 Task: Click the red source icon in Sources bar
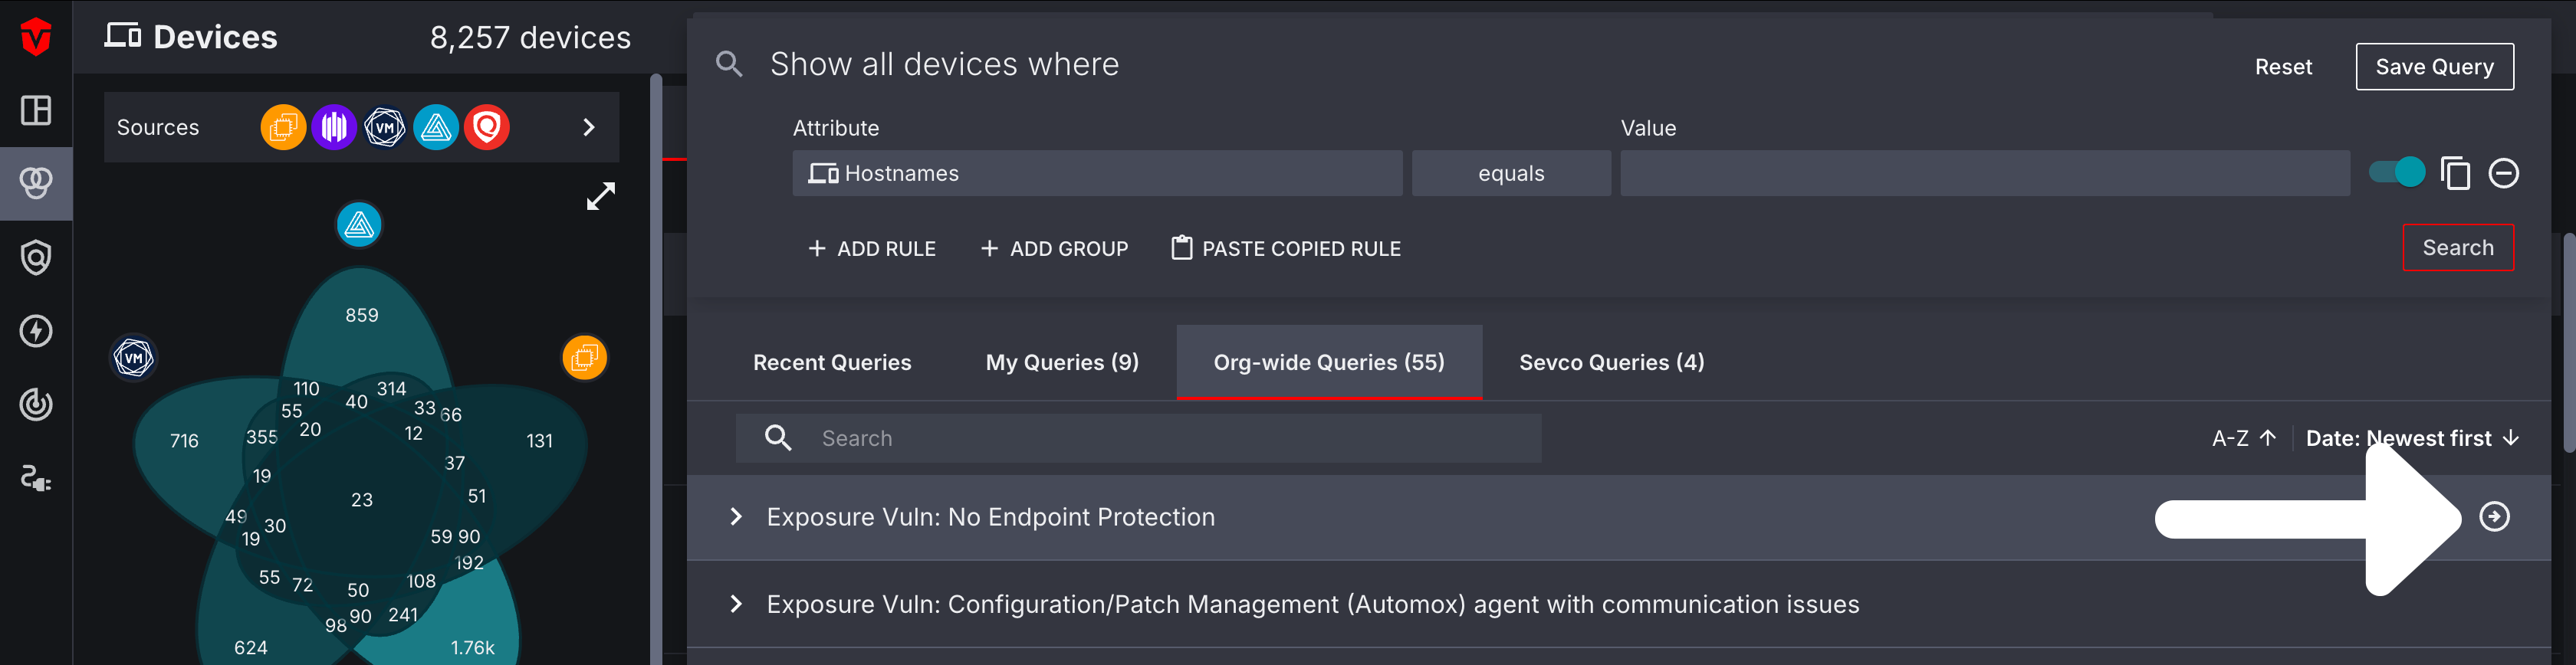pyautogui.click(x=487, y=127)
